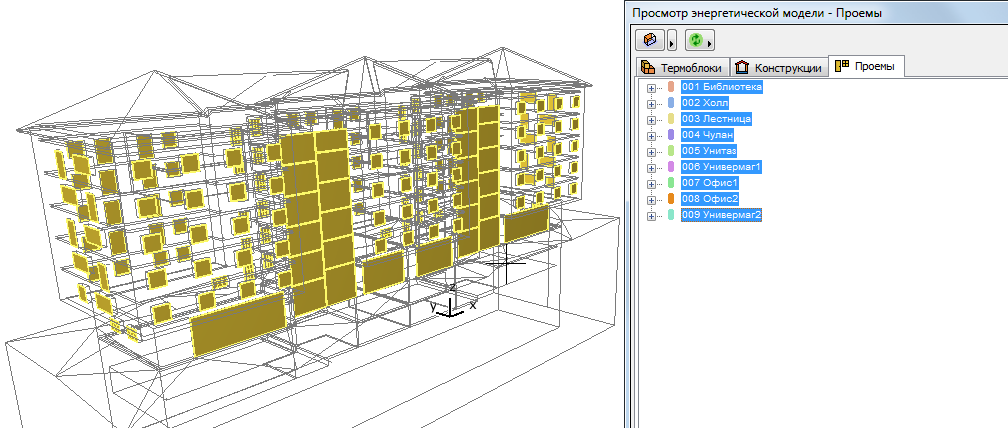Select the 007 Офис1 tree item
Screen dimensions: 1008x428
click(x=709, y=183)
